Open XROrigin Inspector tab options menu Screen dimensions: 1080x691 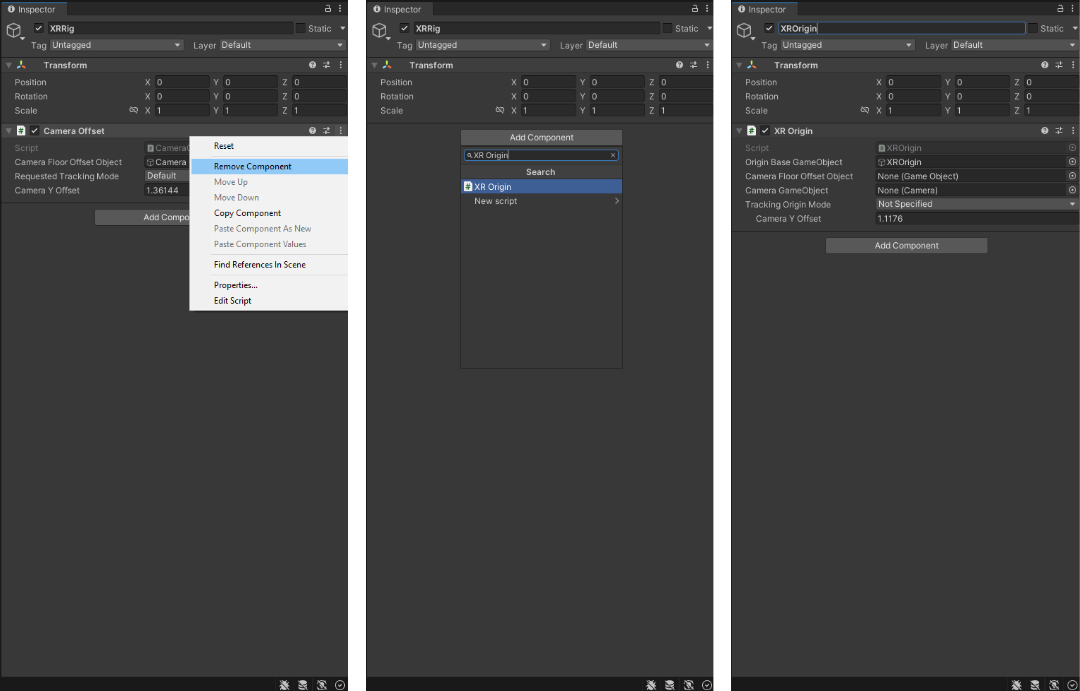pos(1073,9)
